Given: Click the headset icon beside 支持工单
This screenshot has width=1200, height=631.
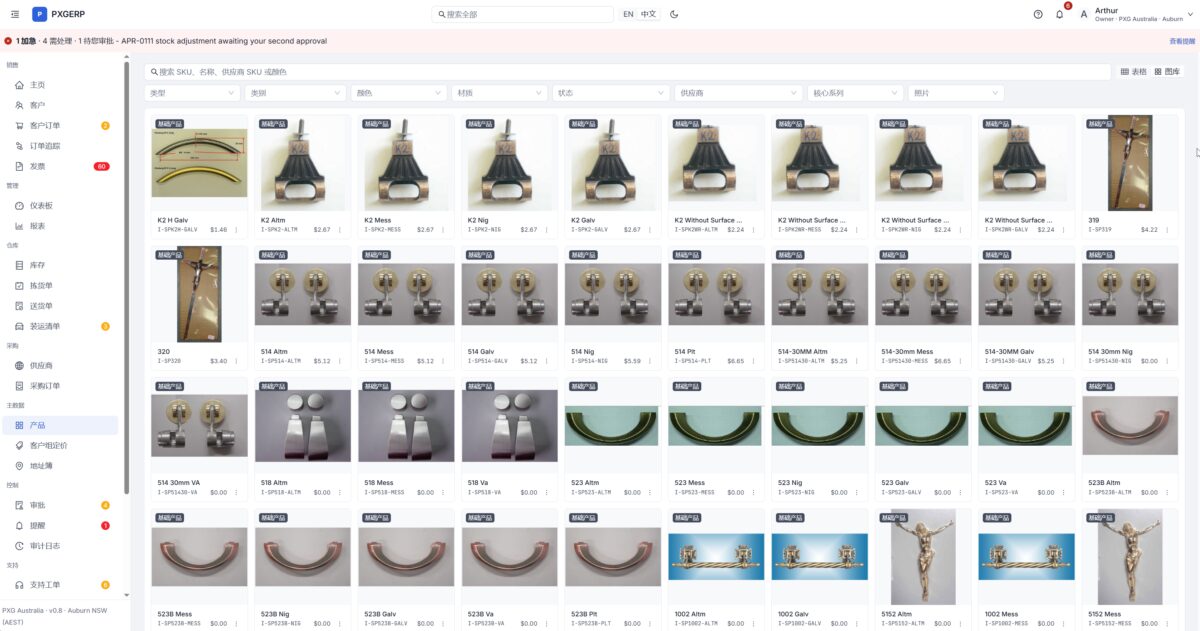Looking at the screenshot, I should (20, 585).
